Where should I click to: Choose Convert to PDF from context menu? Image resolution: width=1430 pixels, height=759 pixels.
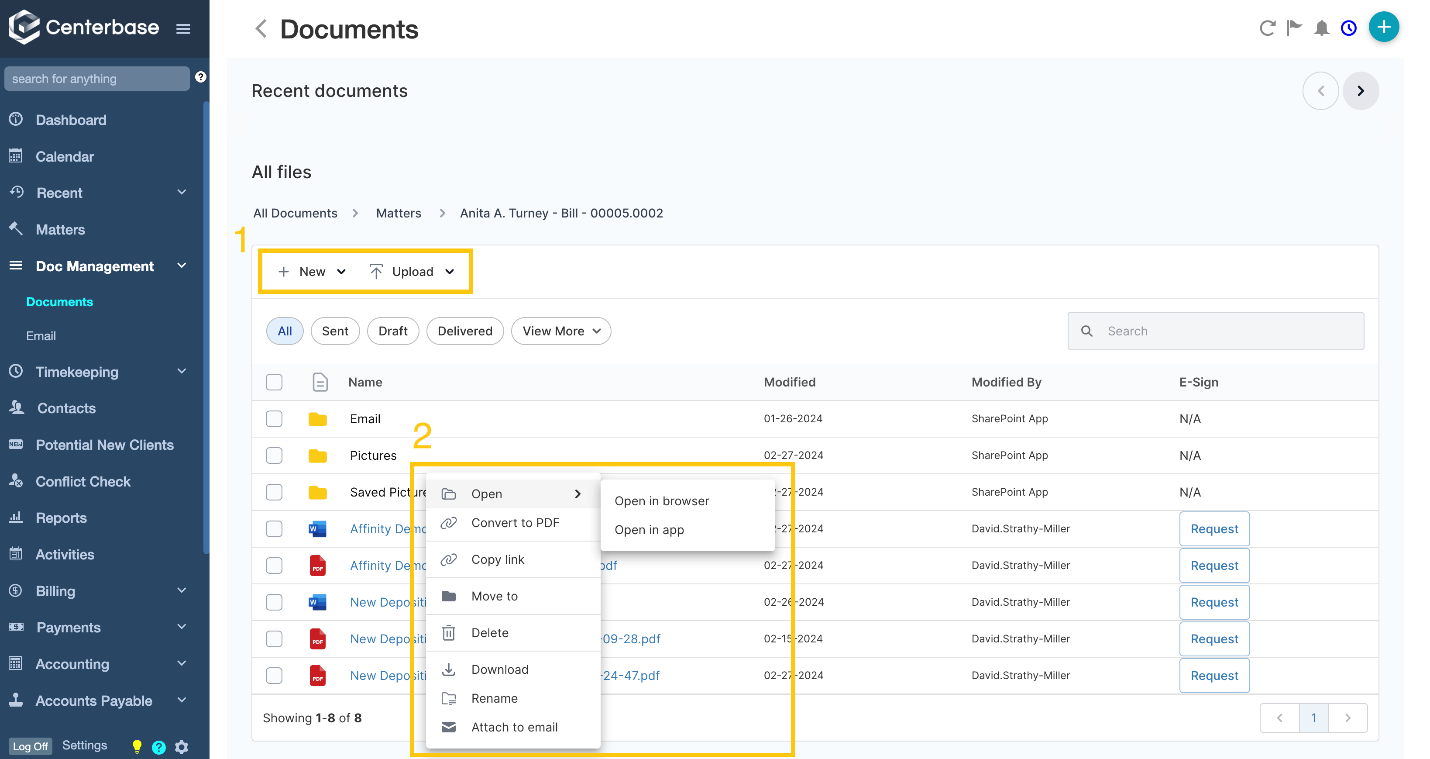coord(515,523)
